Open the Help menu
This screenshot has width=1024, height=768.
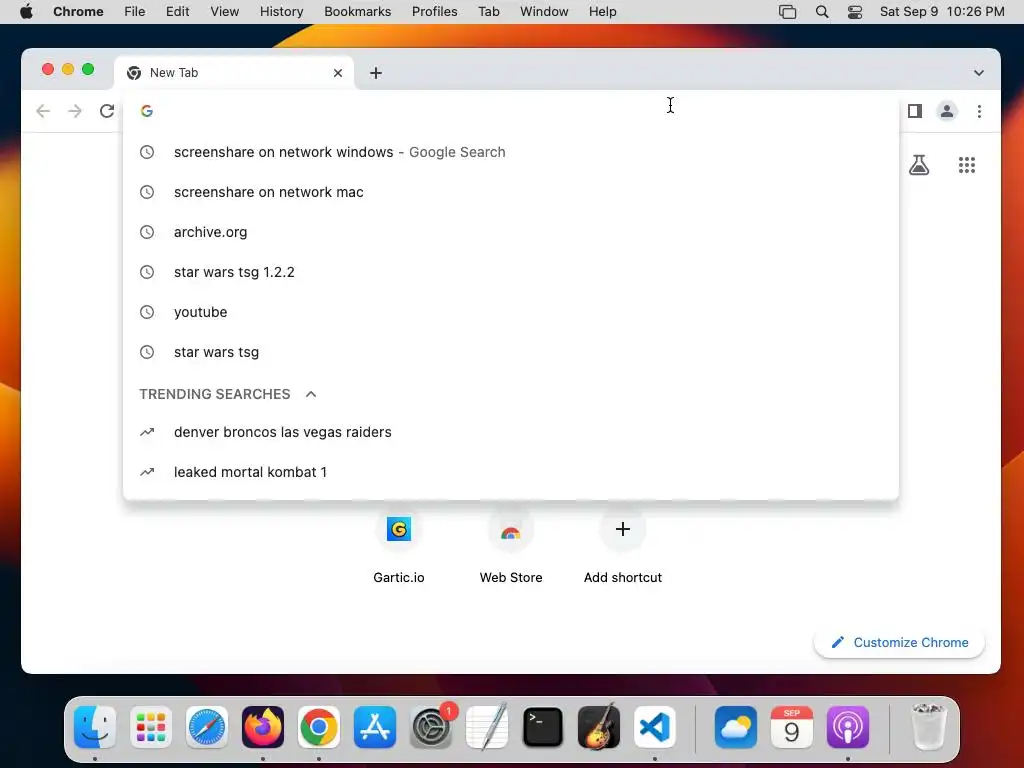[602, 12]
